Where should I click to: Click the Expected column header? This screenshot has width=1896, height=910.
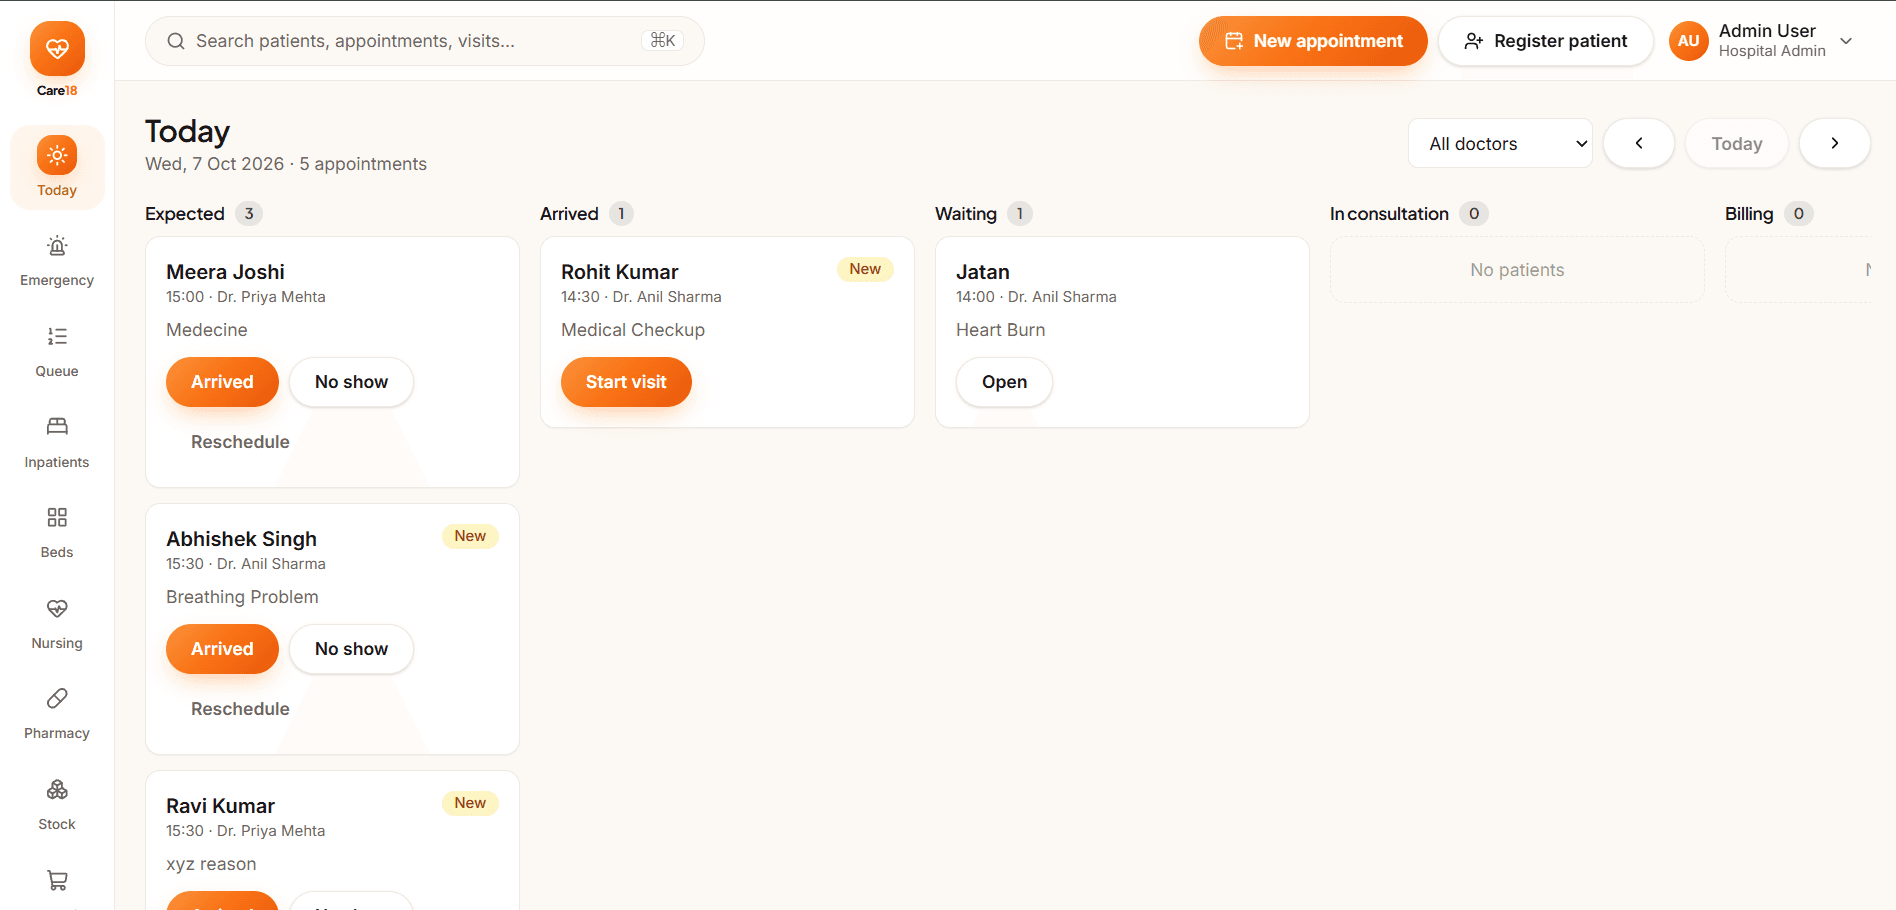click(185, 214)
